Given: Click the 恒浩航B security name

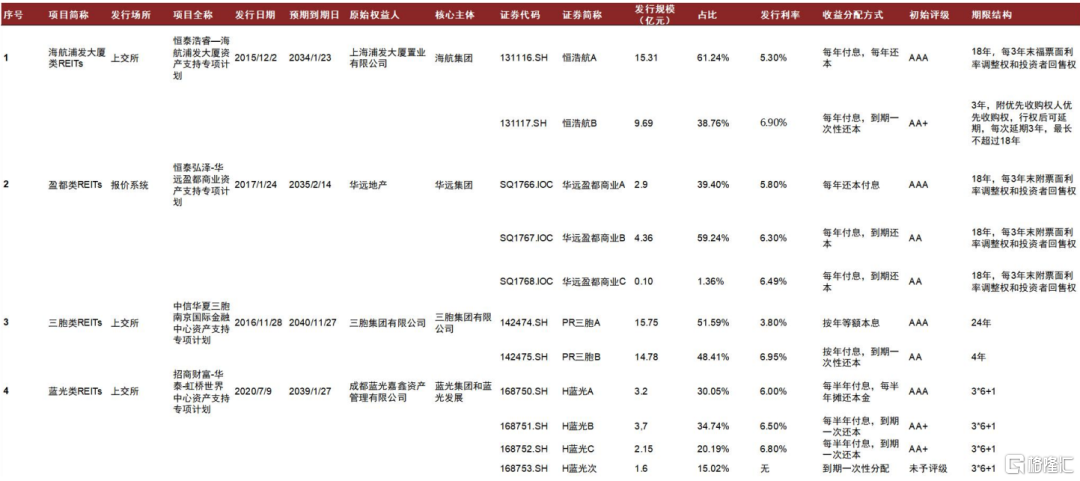Looking at the screenshot, I should click(580, 123).
